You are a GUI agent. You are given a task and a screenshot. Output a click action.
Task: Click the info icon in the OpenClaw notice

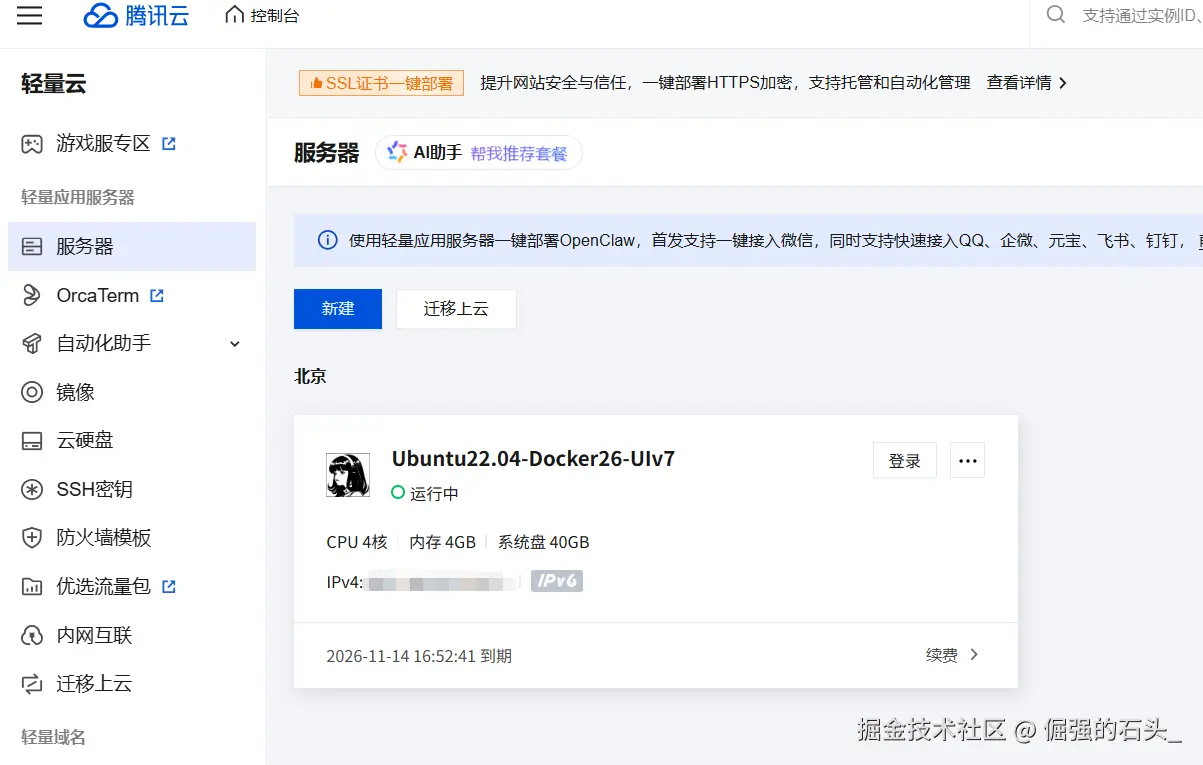click(327, 240)
